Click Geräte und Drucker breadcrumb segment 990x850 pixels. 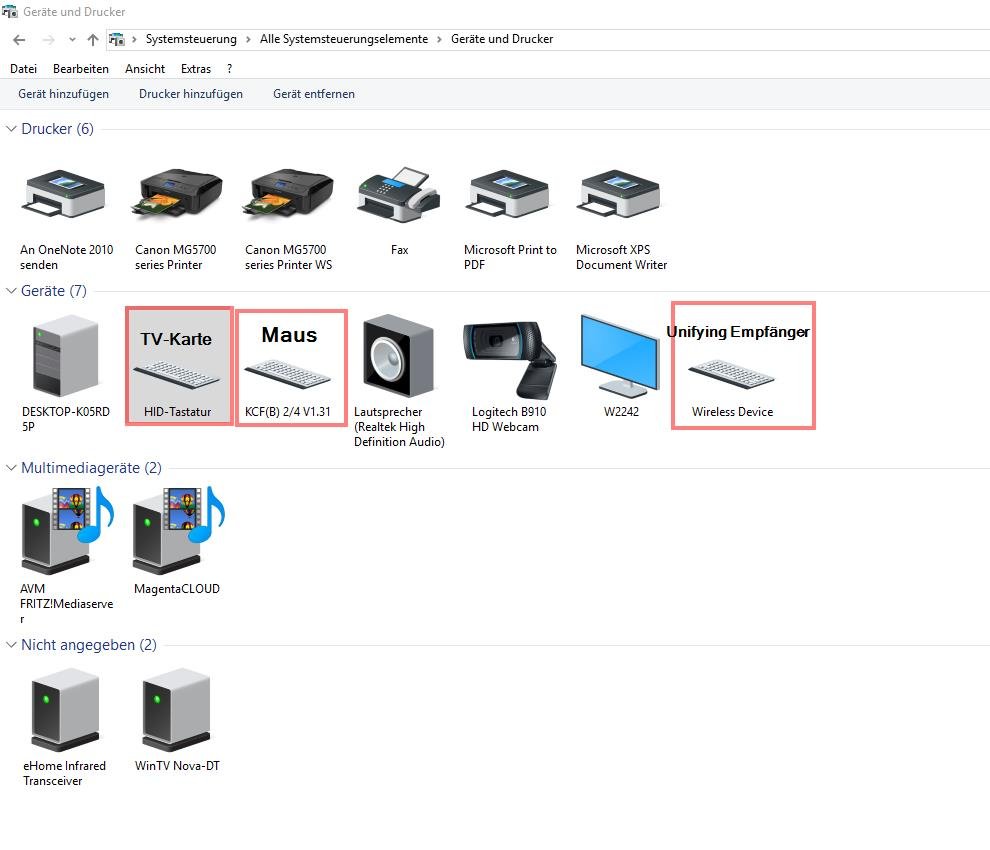click(502, 39)
